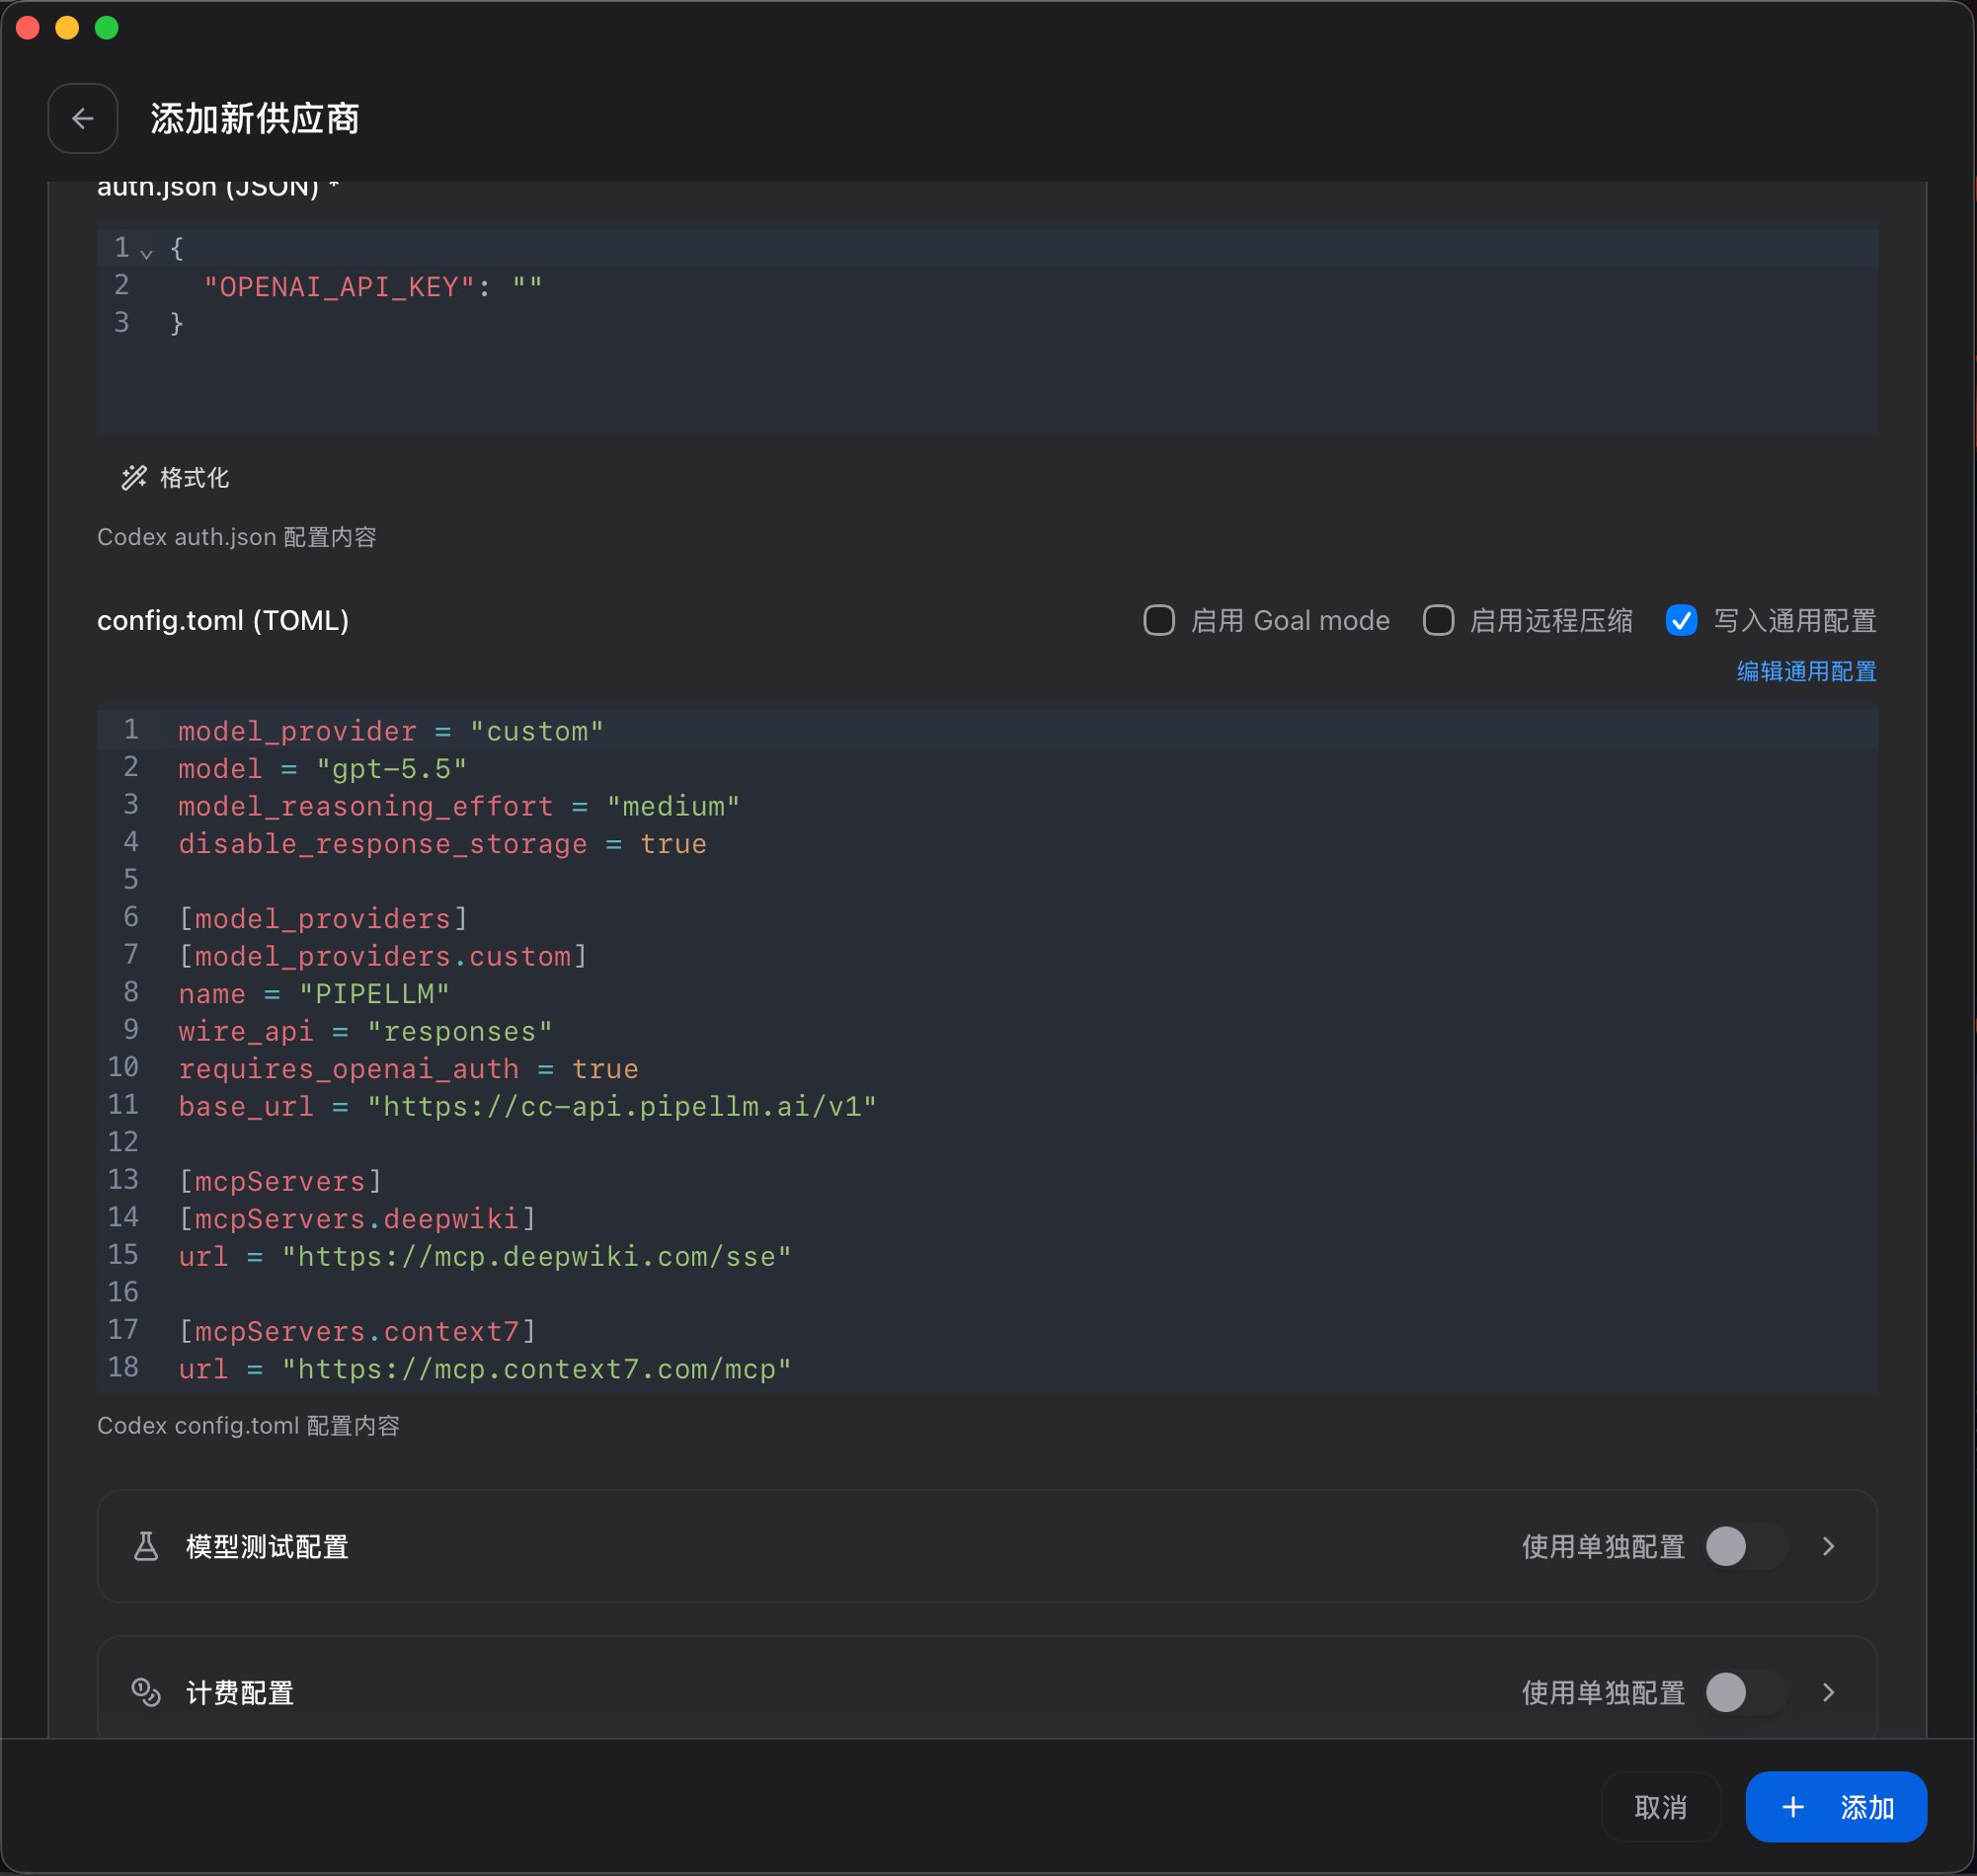Enable the 启用 Goal mode checkbox
Screen dimensions: 1977x1876
[x=1159, y=620]
